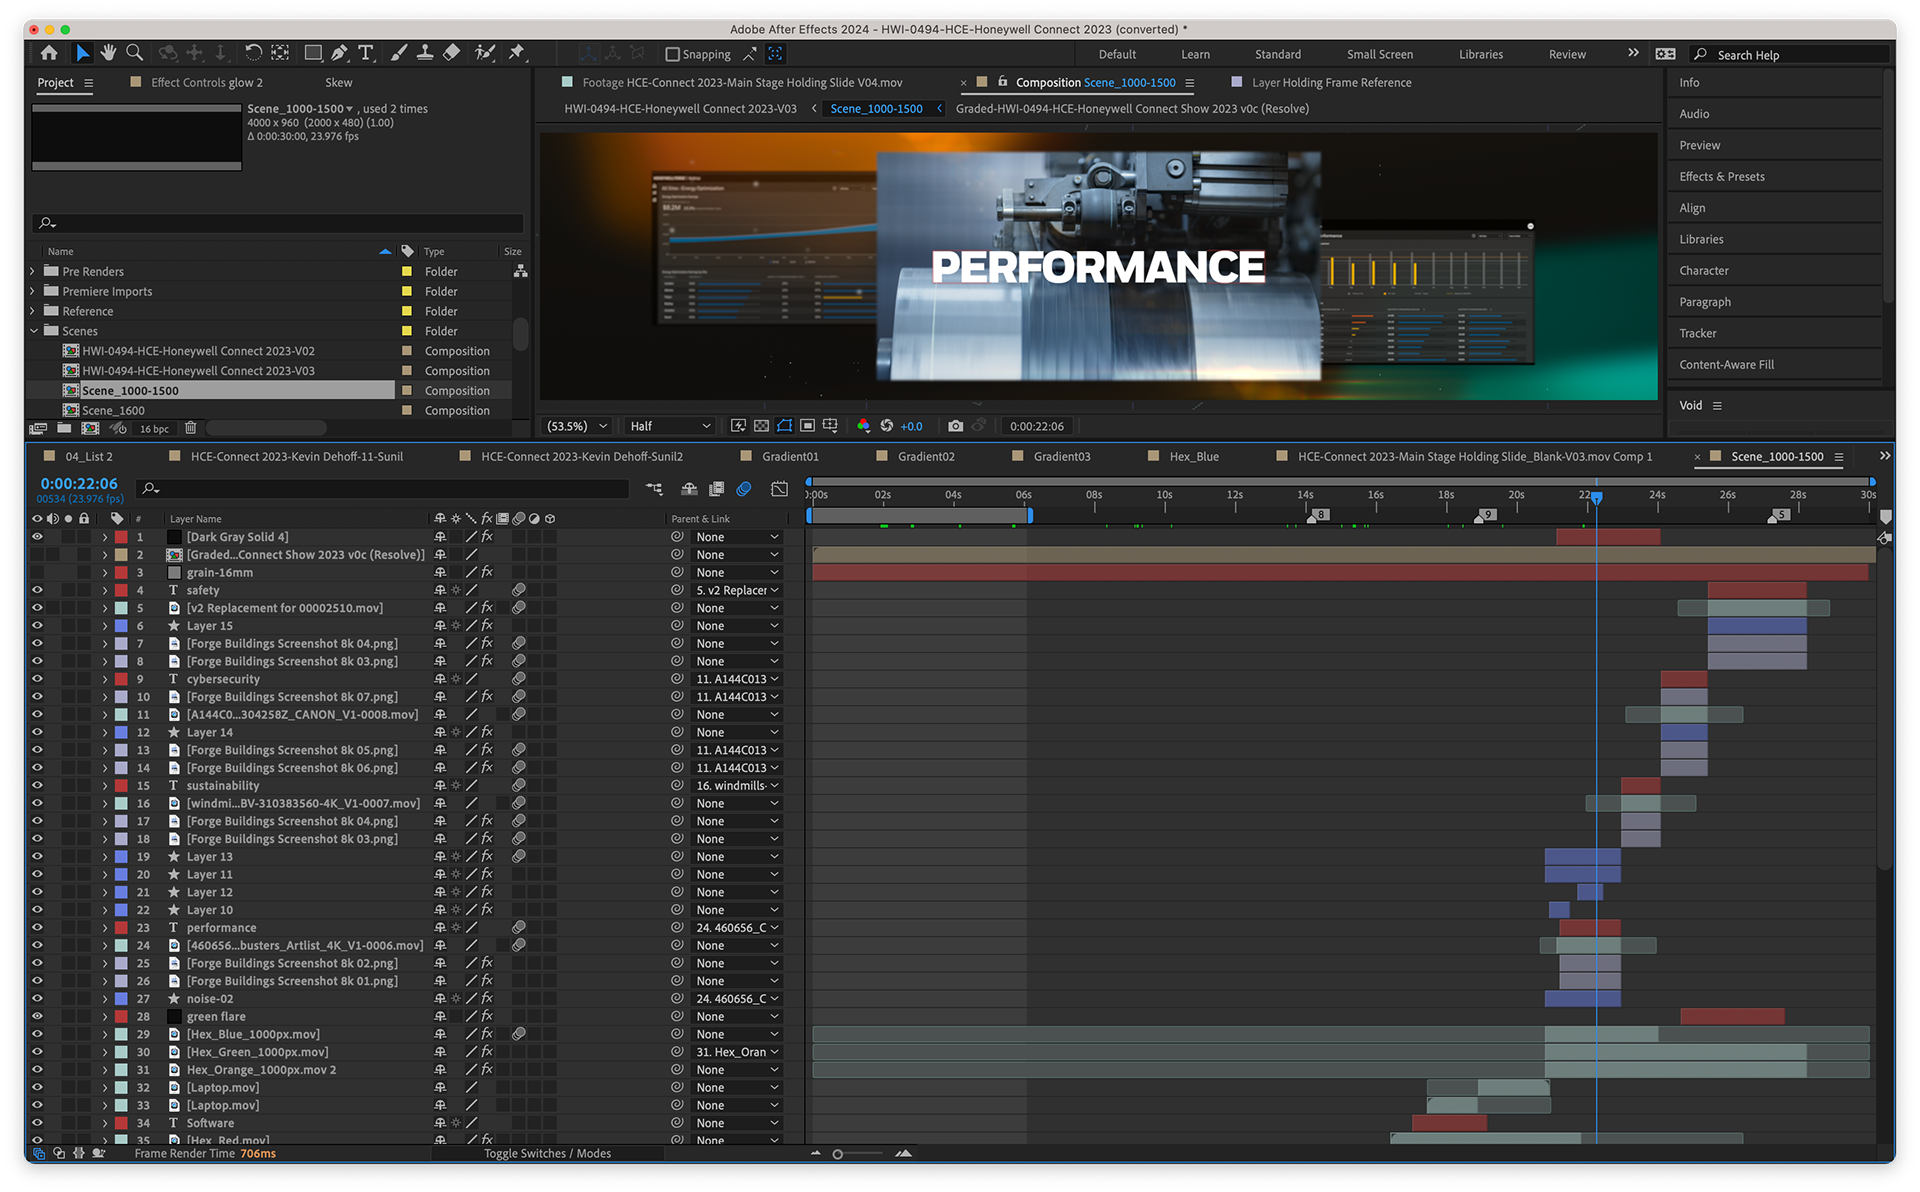Open the Graph Editor
1920x1192 pixels.
(779, 489)
